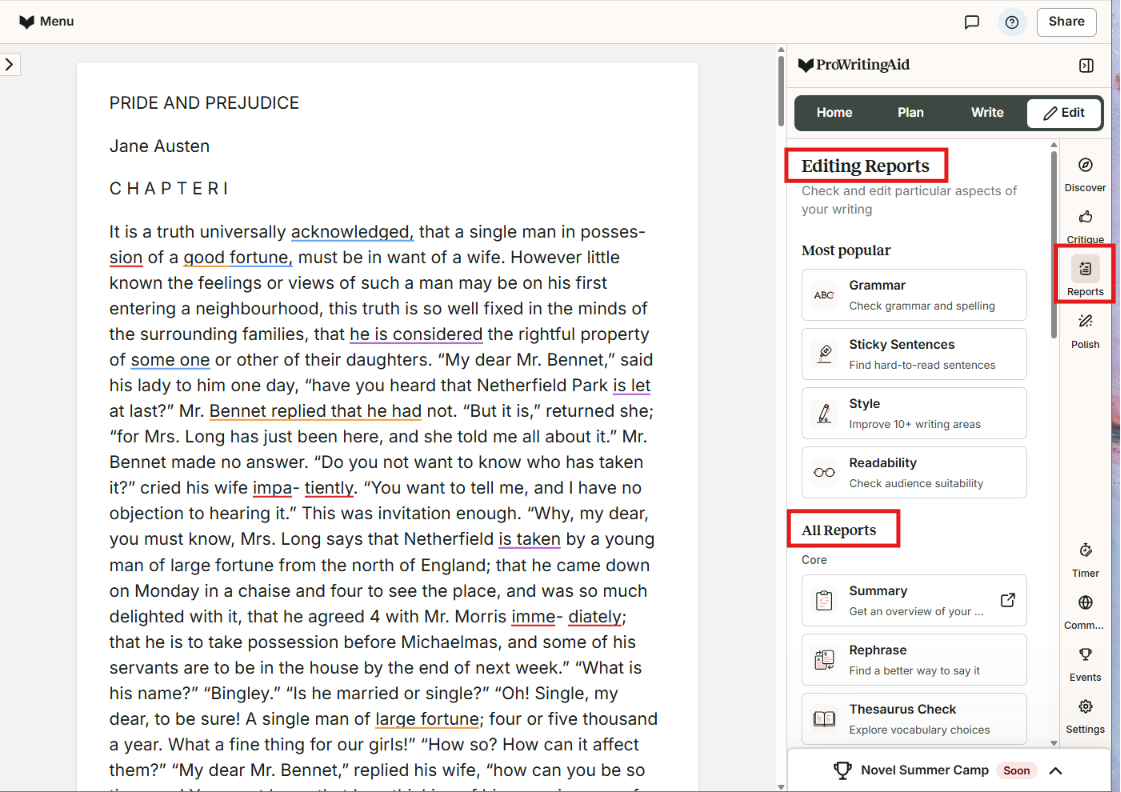Switch to the Plan tab

[x=910, y=113]
